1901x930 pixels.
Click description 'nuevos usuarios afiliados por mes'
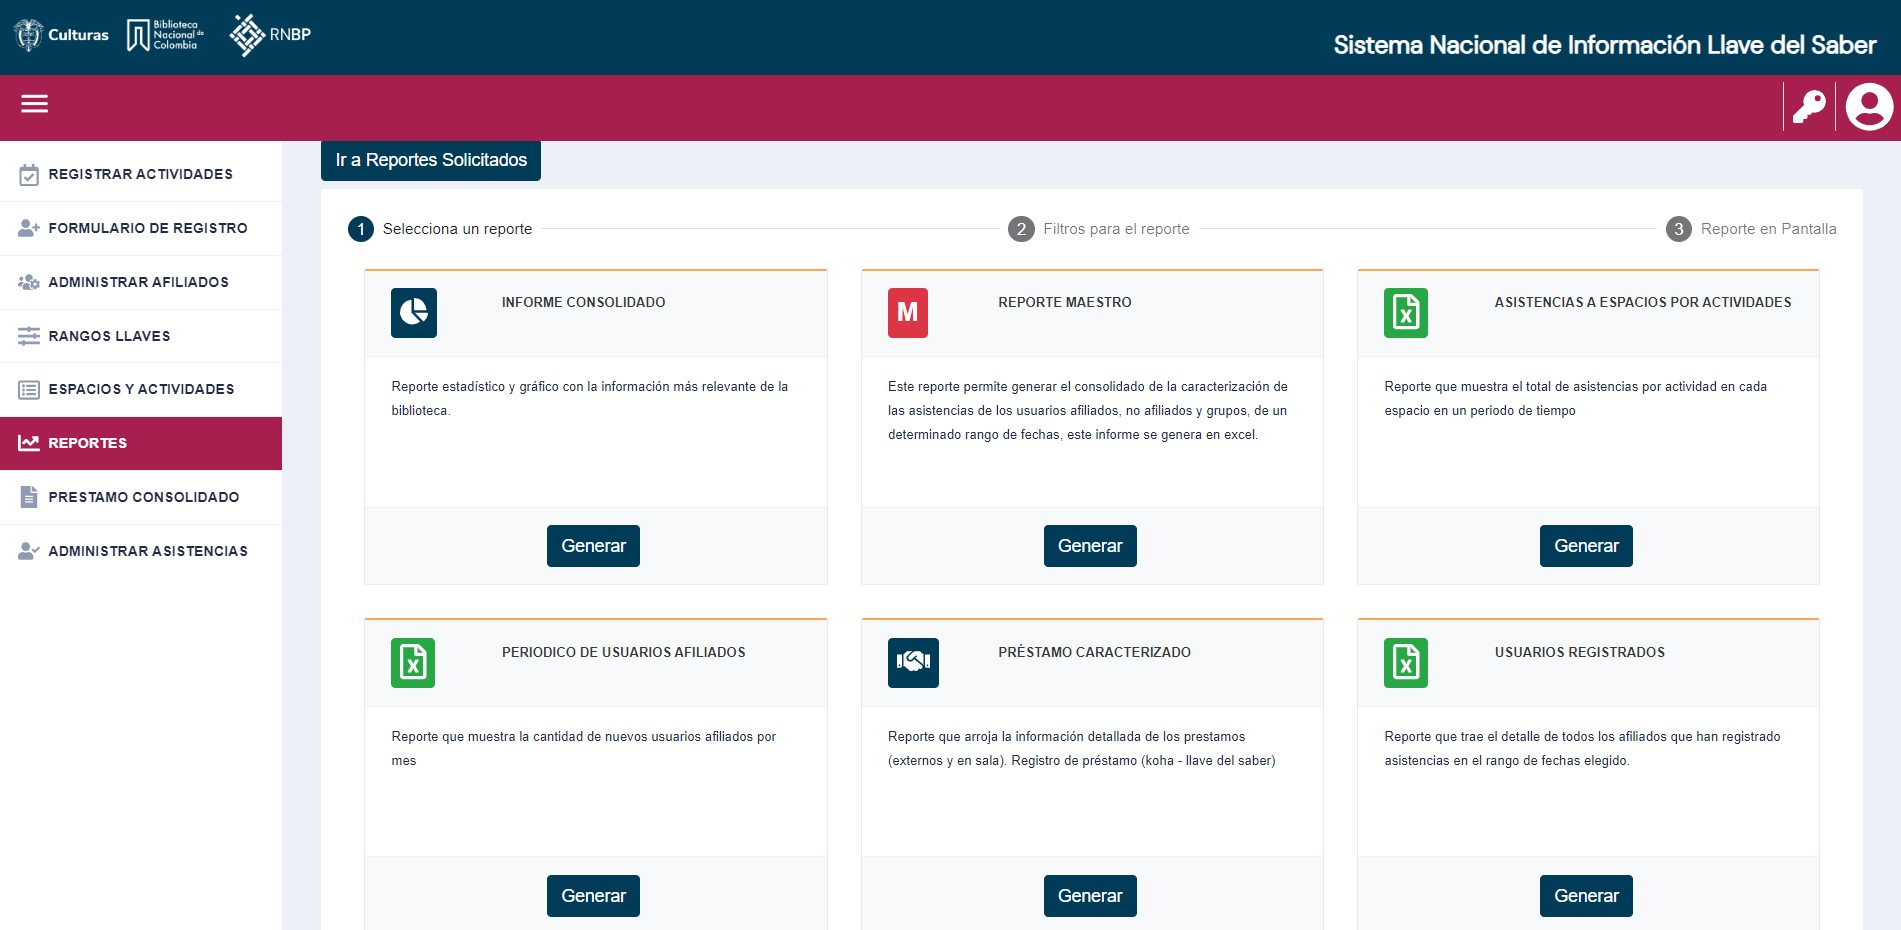(x=584, y=748)
